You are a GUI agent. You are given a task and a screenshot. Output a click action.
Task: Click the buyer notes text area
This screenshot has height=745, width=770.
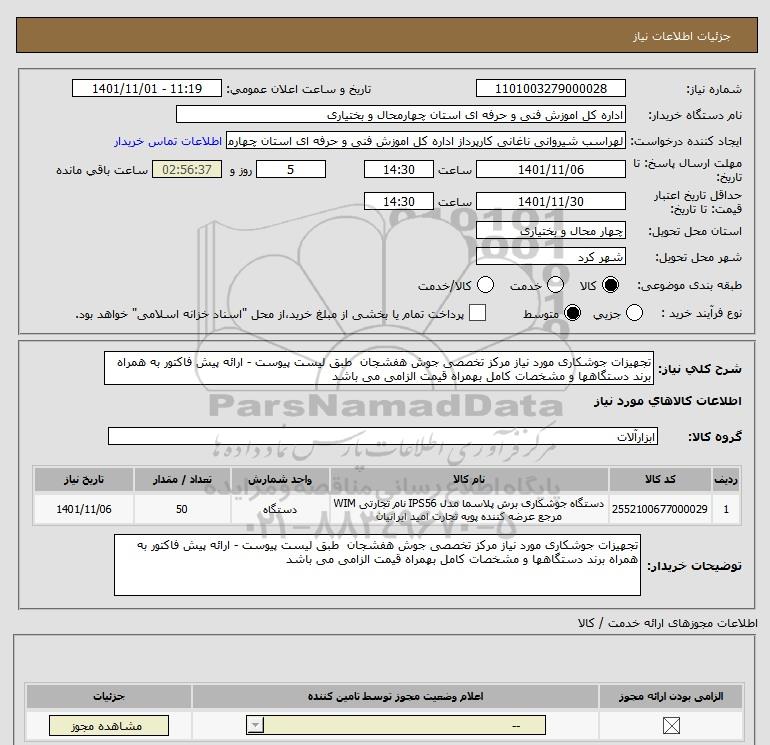pyautogui.click(x=377, y=565)
